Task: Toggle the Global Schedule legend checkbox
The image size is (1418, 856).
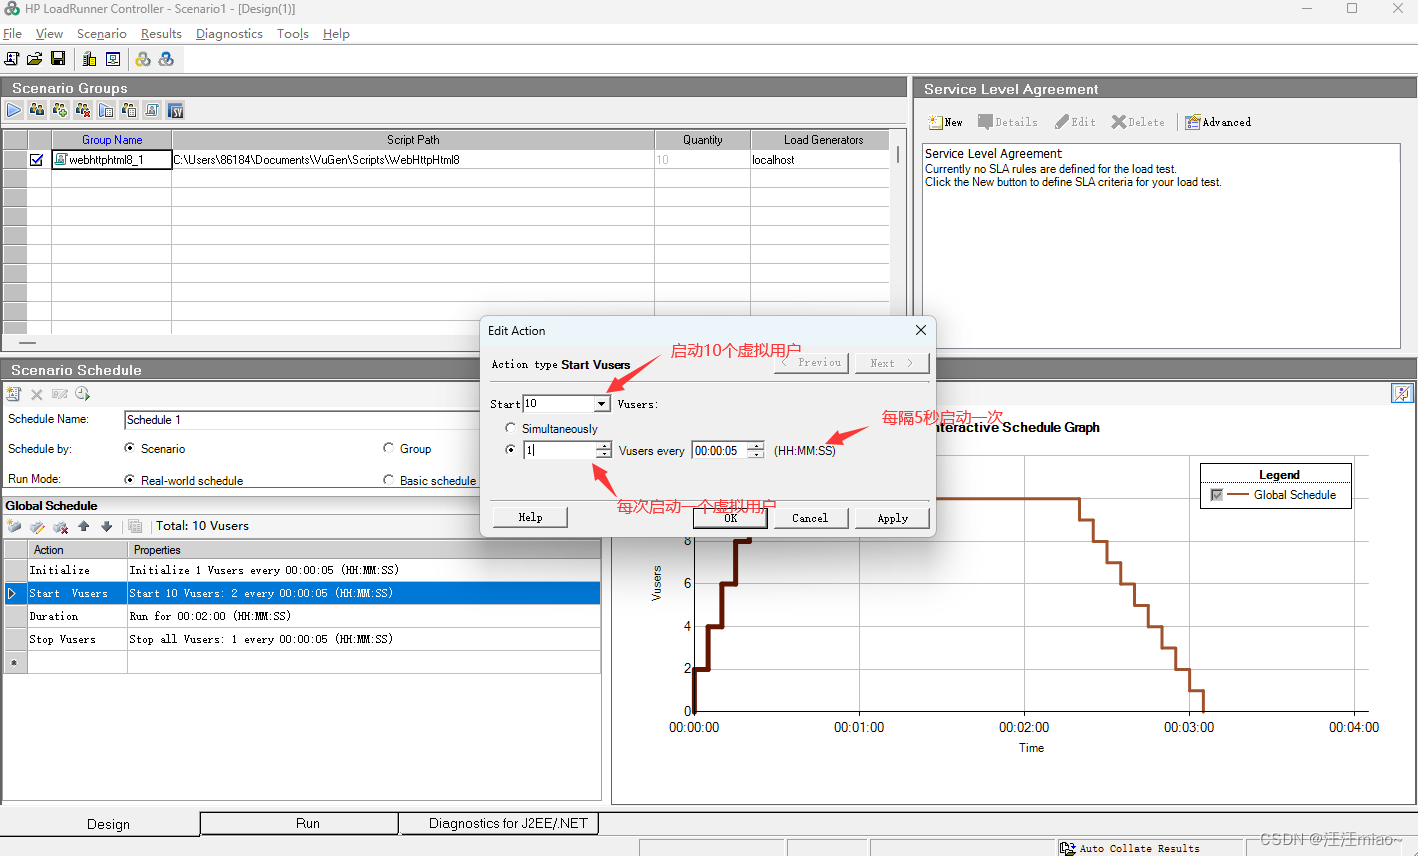Action: click(x=1216, y=495)
